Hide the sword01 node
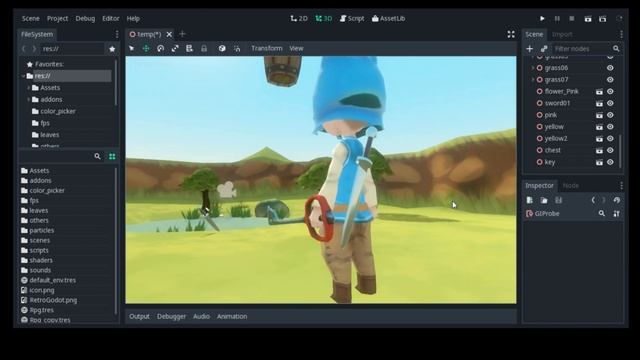The width and height of the screenshot is (640, 360). click(610, 103)
